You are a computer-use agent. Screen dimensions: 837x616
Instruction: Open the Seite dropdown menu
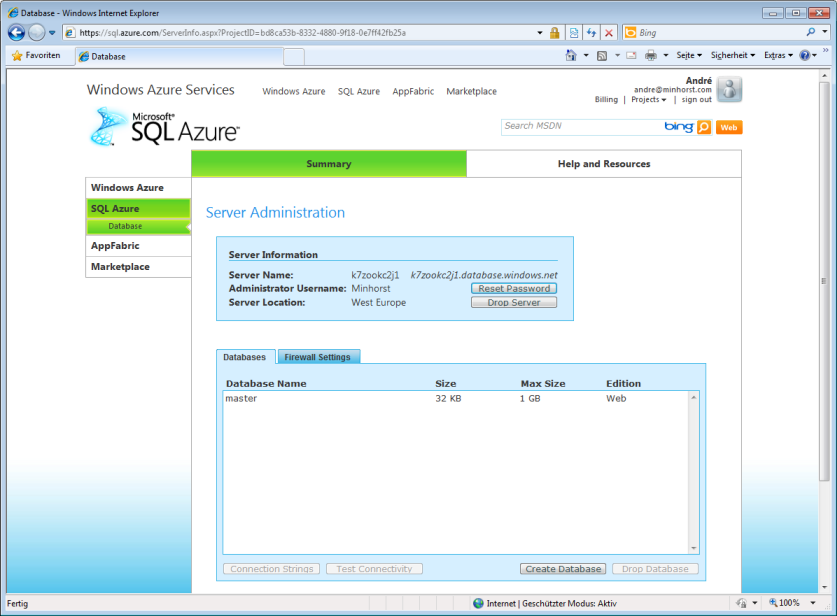click(689, 56)
